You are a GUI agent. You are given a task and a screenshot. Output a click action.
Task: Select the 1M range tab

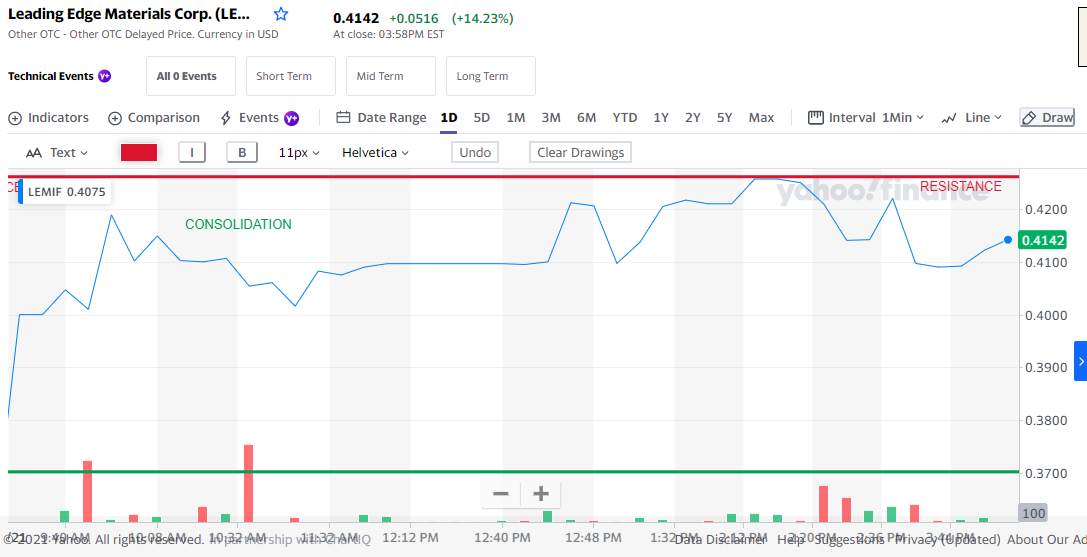pyautogui.click(x=516, y=117)
